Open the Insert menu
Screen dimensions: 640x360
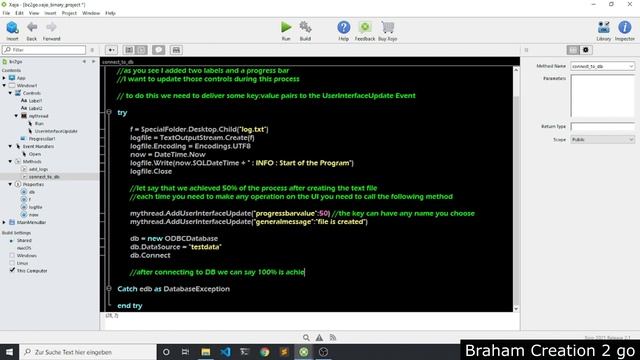click(x=50, y=13)
